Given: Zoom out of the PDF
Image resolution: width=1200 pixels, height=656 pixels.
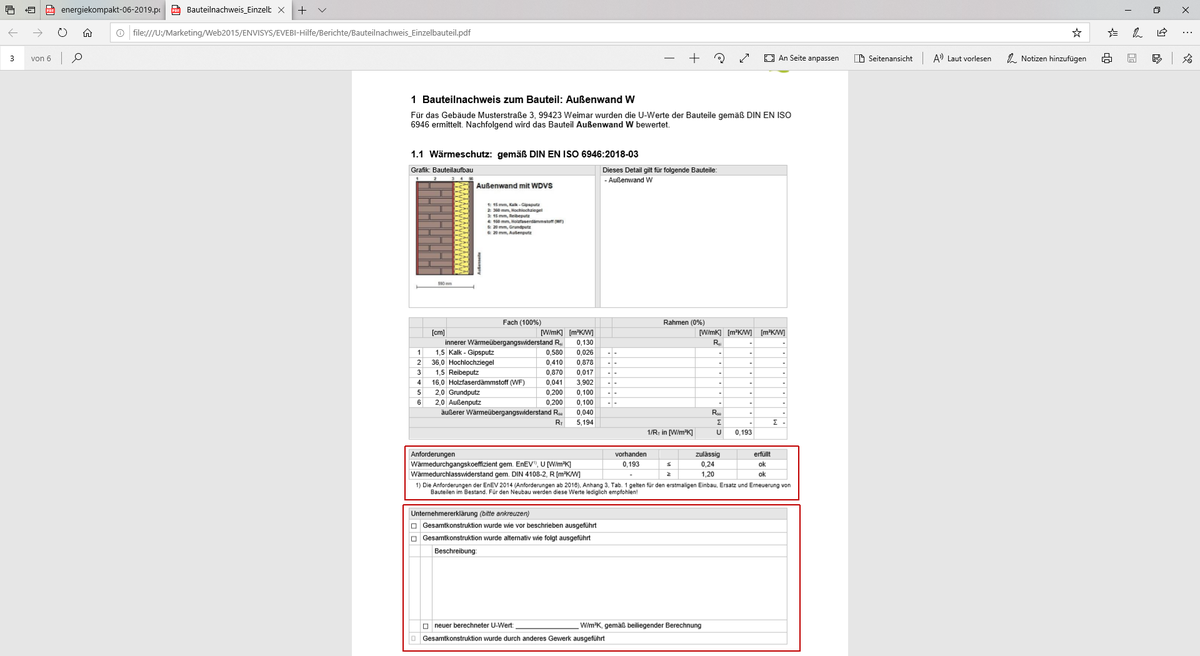Looking at the screenshot, I should point(669,58).
